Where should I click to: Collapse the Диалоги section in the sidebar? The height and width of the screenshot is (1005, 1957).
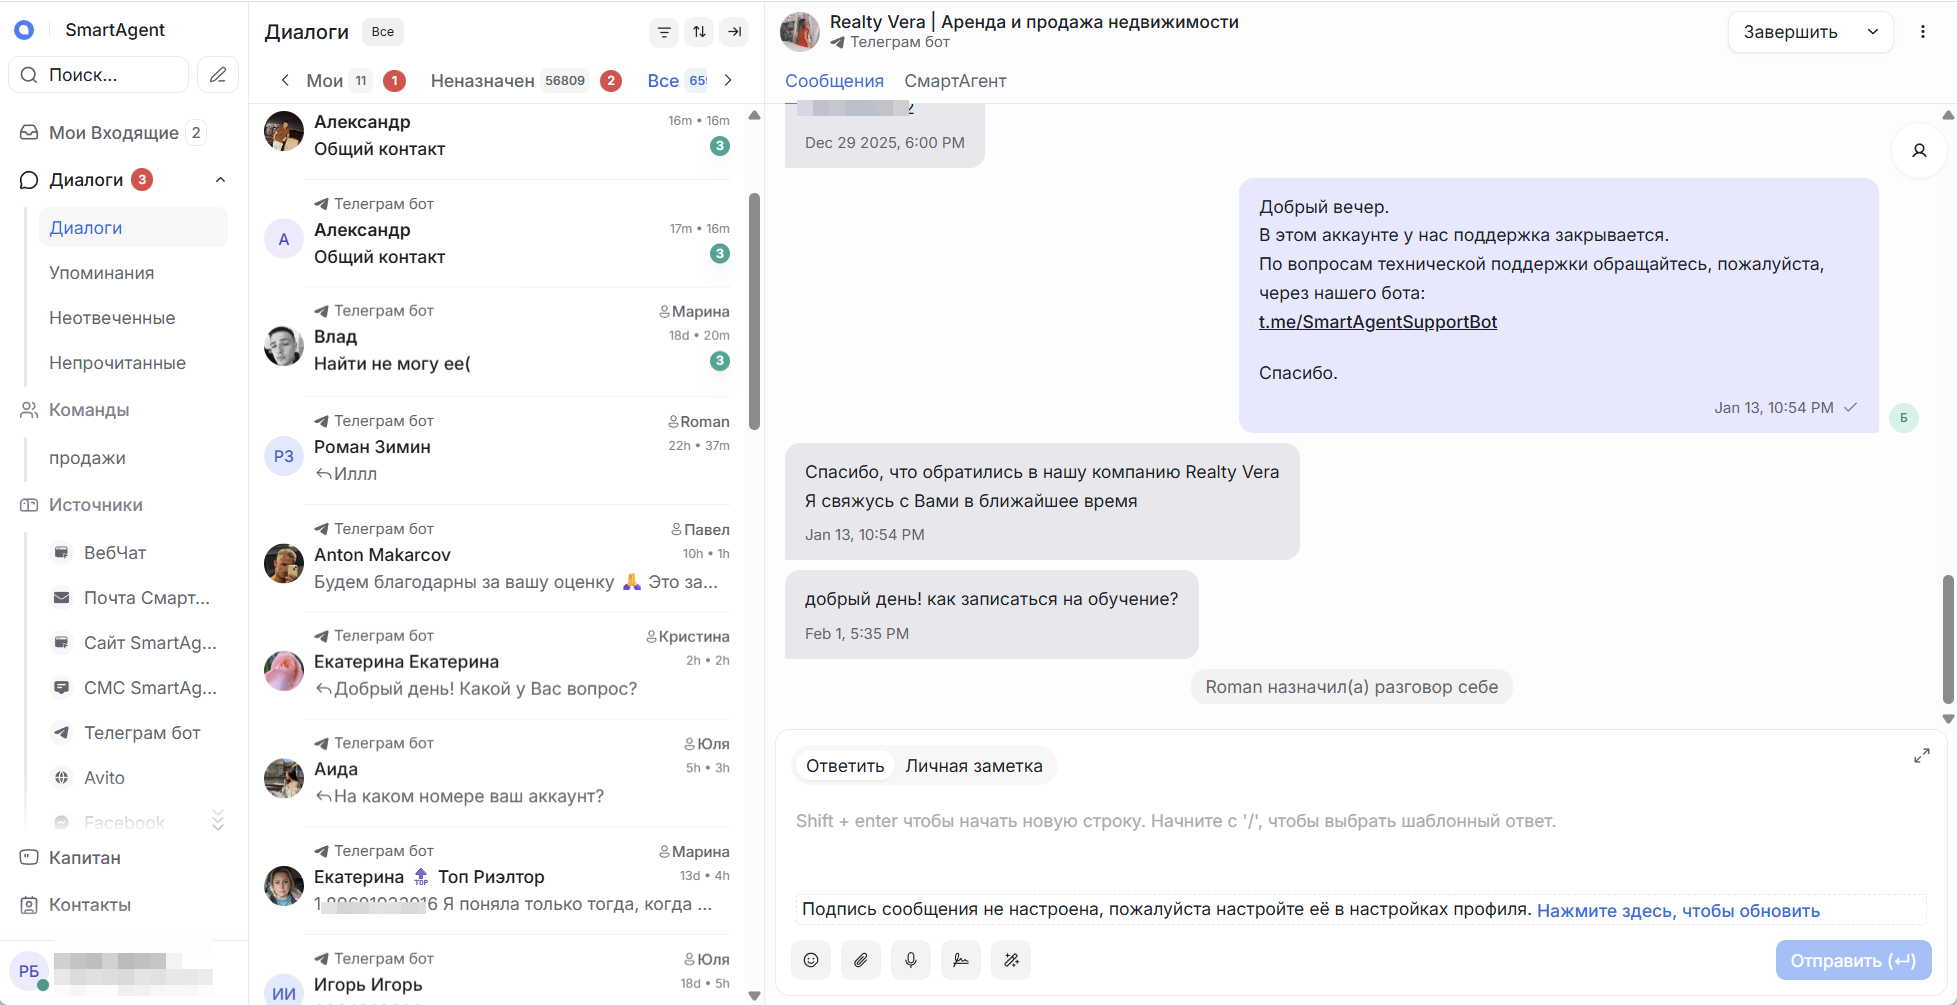[x=220, y=179]
